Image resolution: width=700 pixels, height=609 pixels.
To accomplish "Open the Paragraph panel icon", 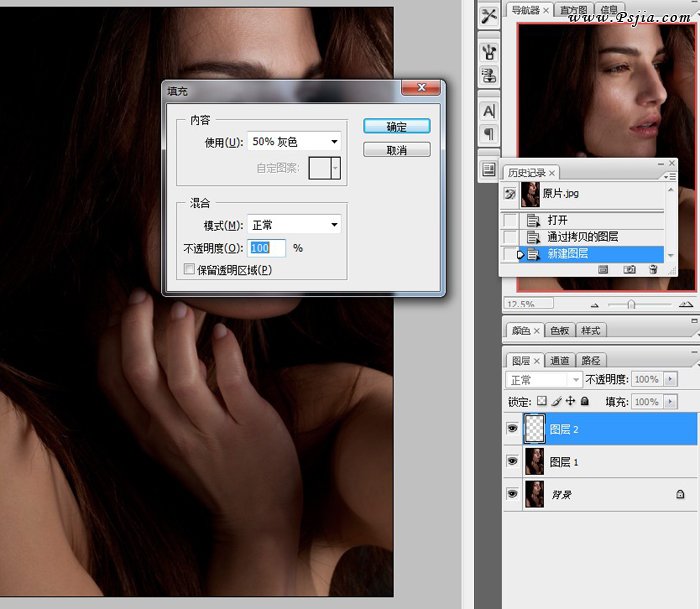I will tap(489, 134).
